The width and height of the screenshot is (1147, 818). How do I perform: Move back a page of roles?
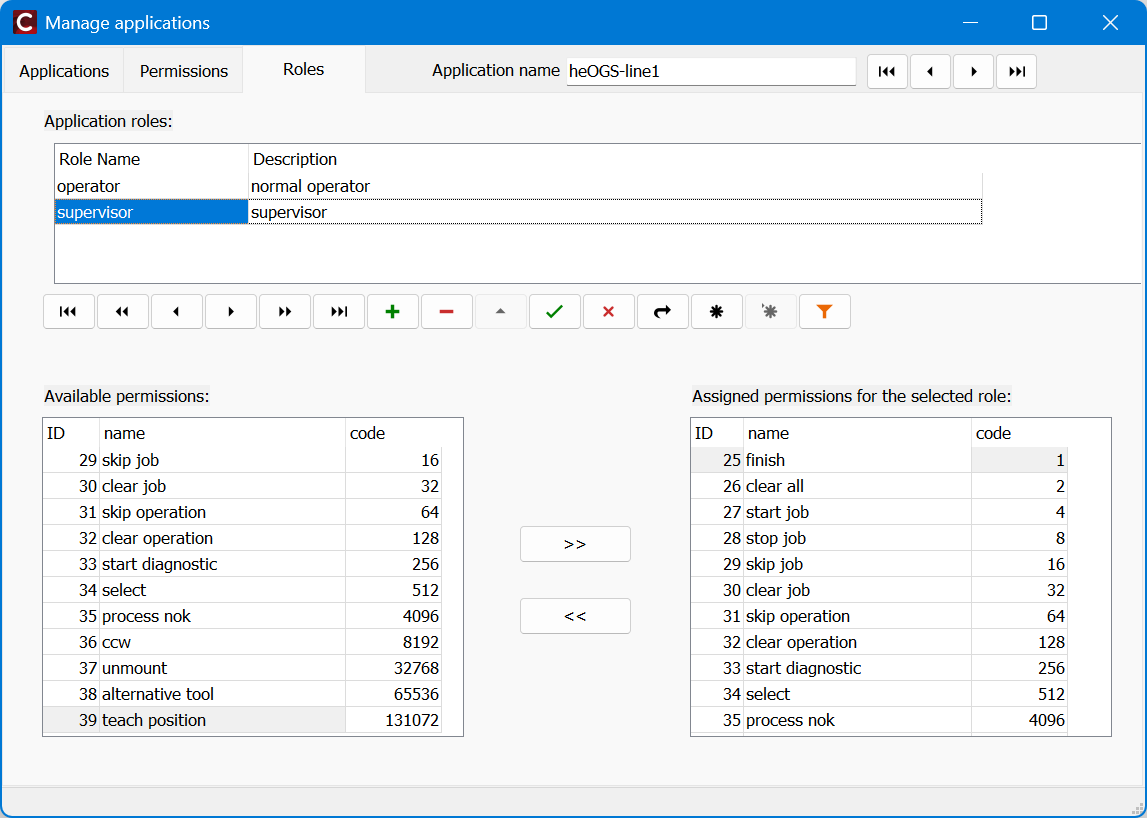[x=123, y=312]
